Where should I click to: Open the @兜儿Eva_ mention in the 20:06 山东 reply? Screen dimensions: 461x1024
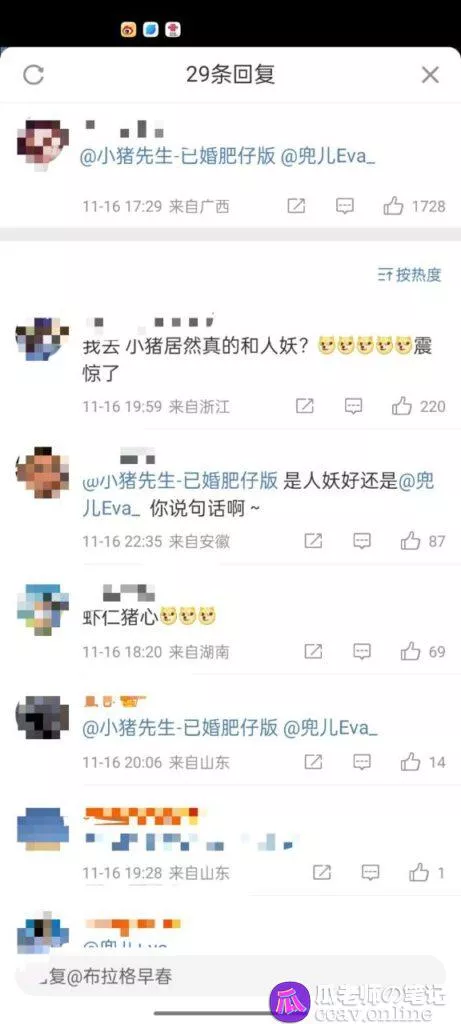coord(330,728)
